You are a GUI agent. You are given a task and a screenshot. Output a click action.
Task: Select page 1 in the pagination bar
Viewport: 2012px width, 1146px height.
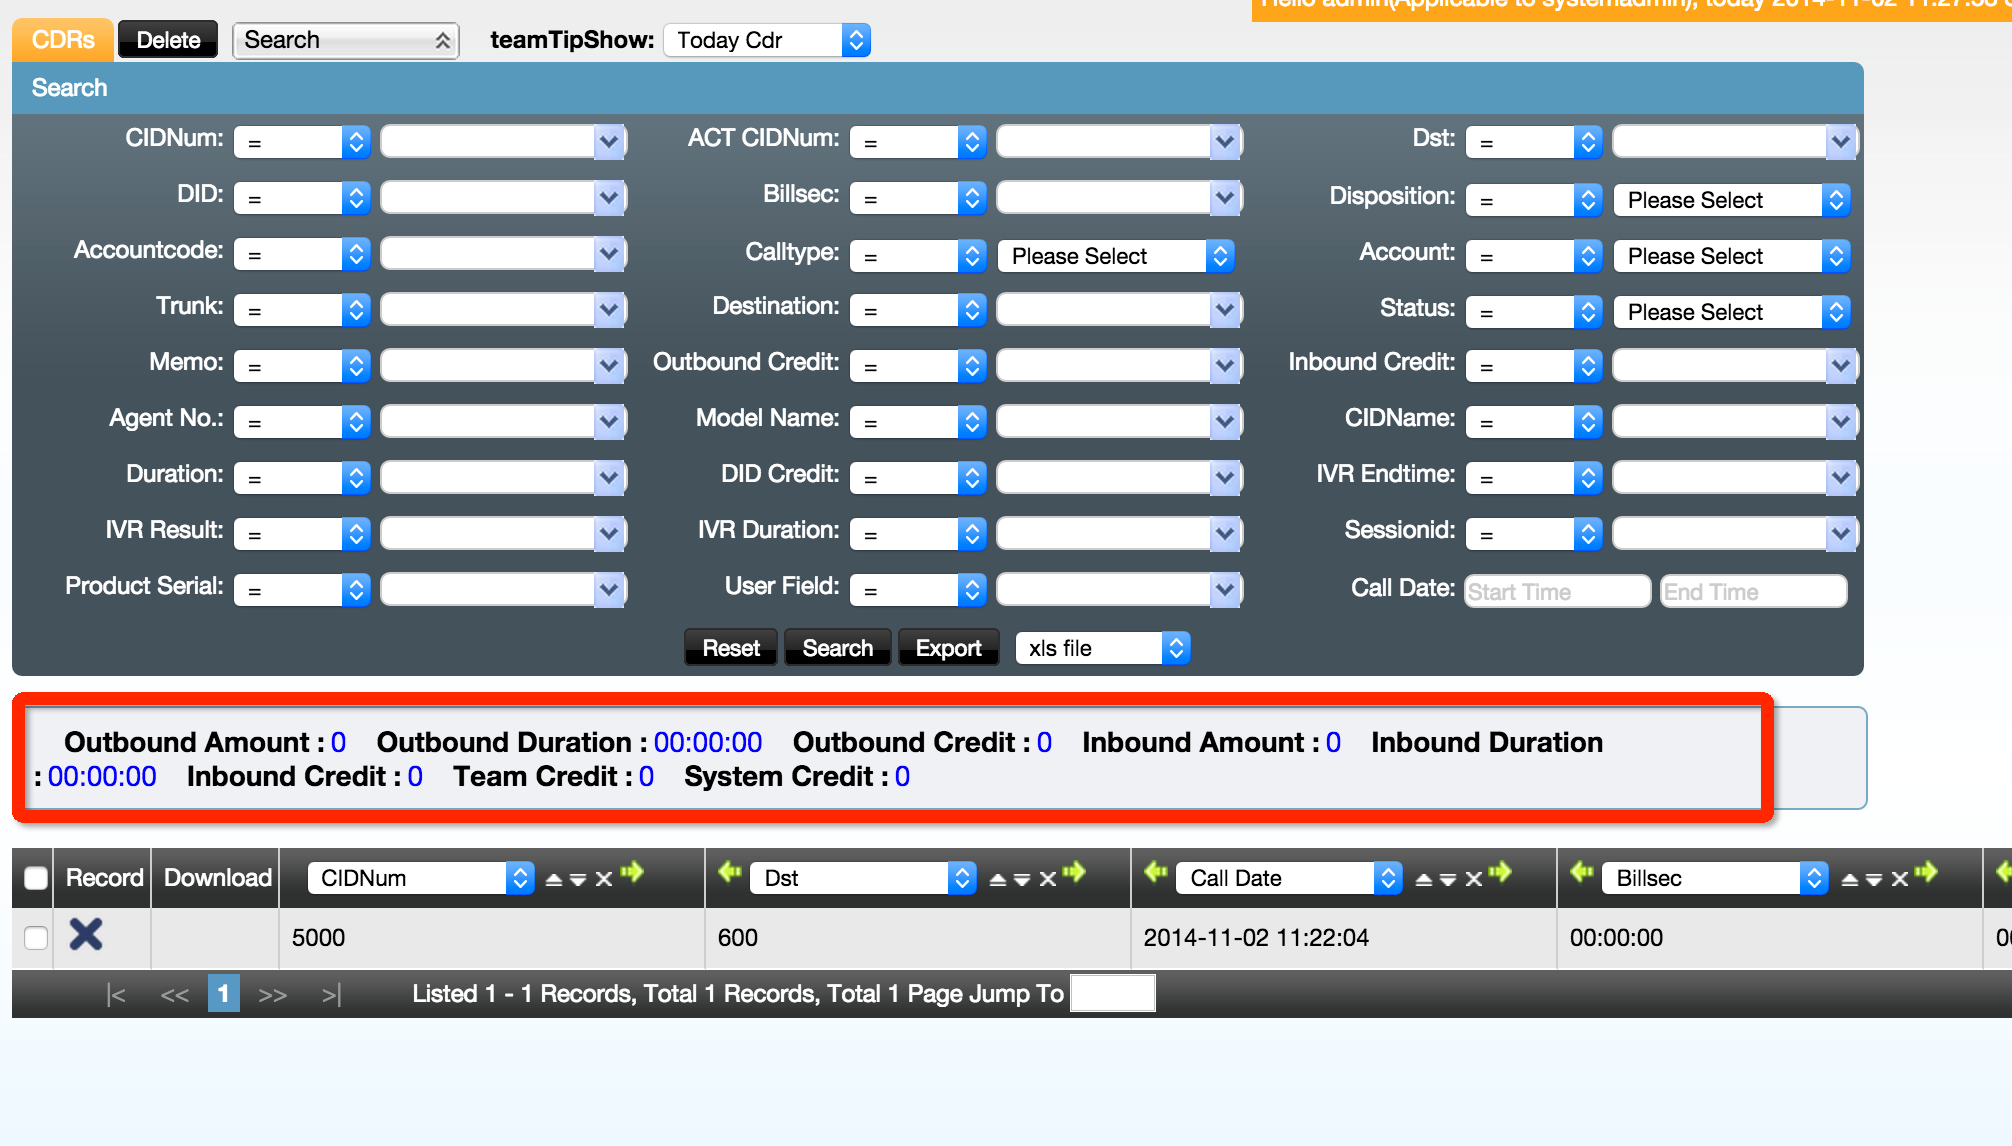click(223, 994)
